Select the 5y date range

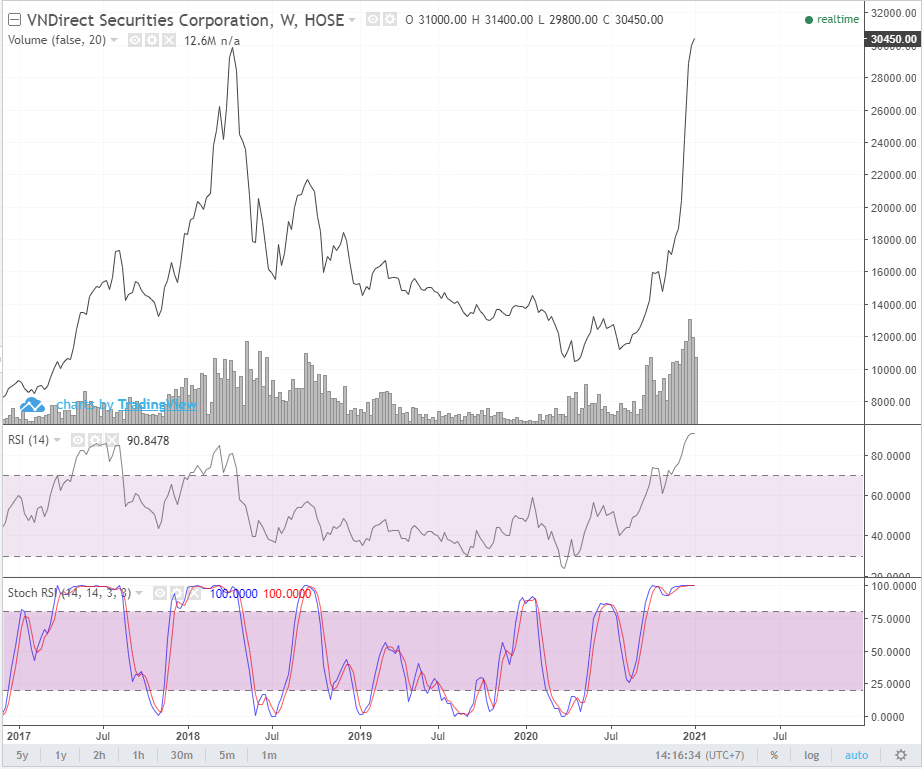click(22, 755)
